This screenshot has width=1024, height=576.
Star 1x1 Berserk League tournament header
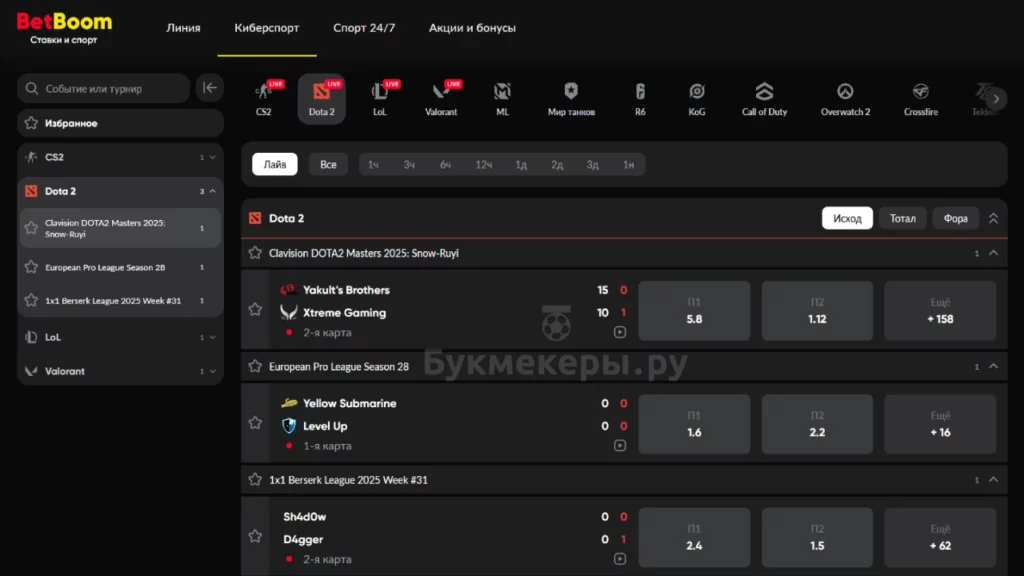click(255, 479)
